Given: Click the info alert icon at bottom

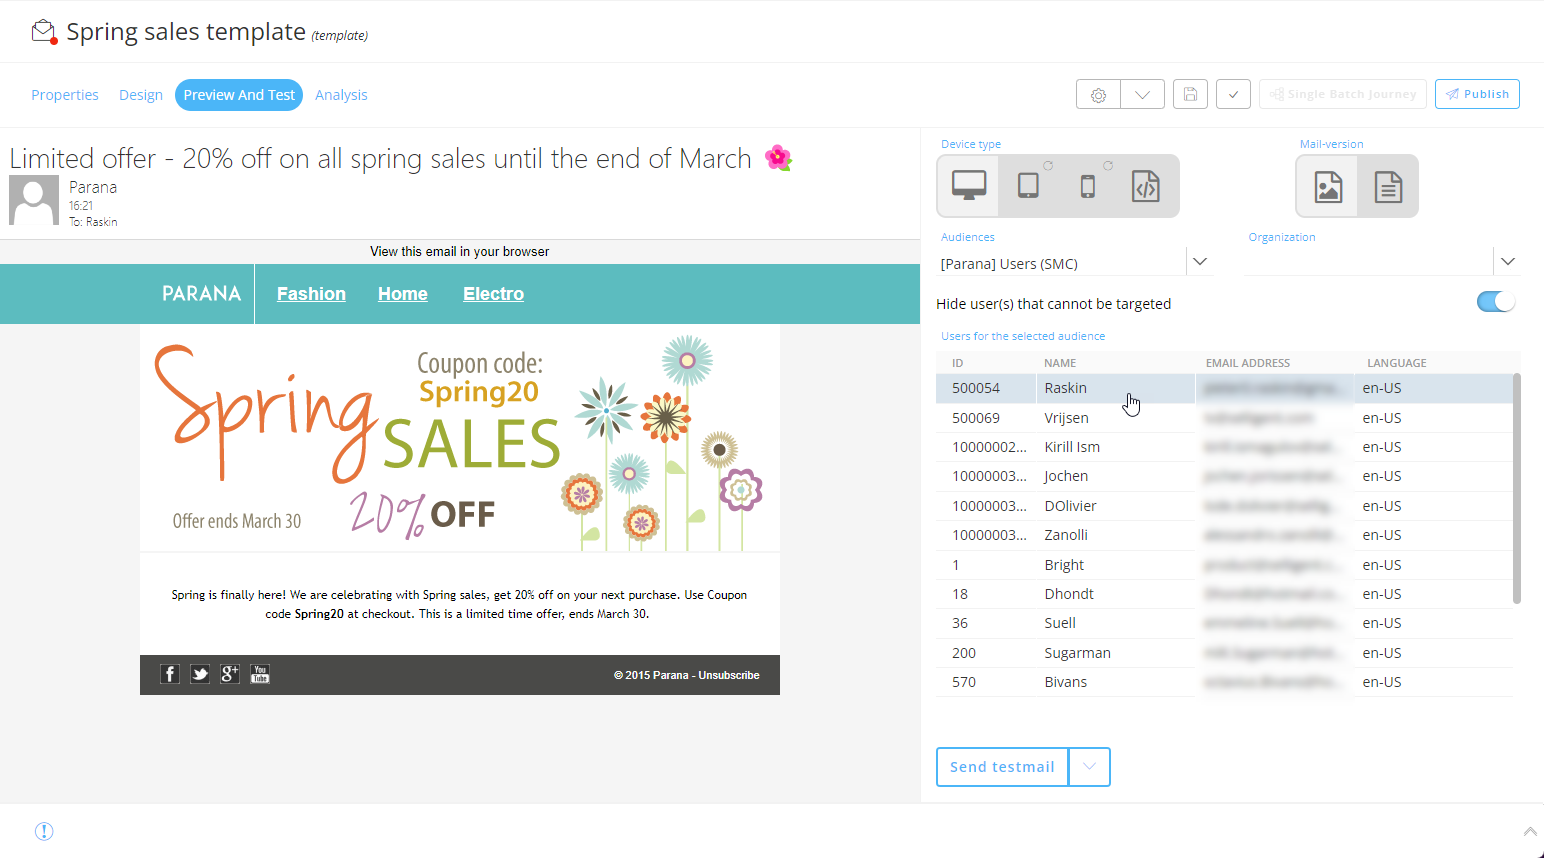Looking at the screenshot, I should (x=44, y=831).
